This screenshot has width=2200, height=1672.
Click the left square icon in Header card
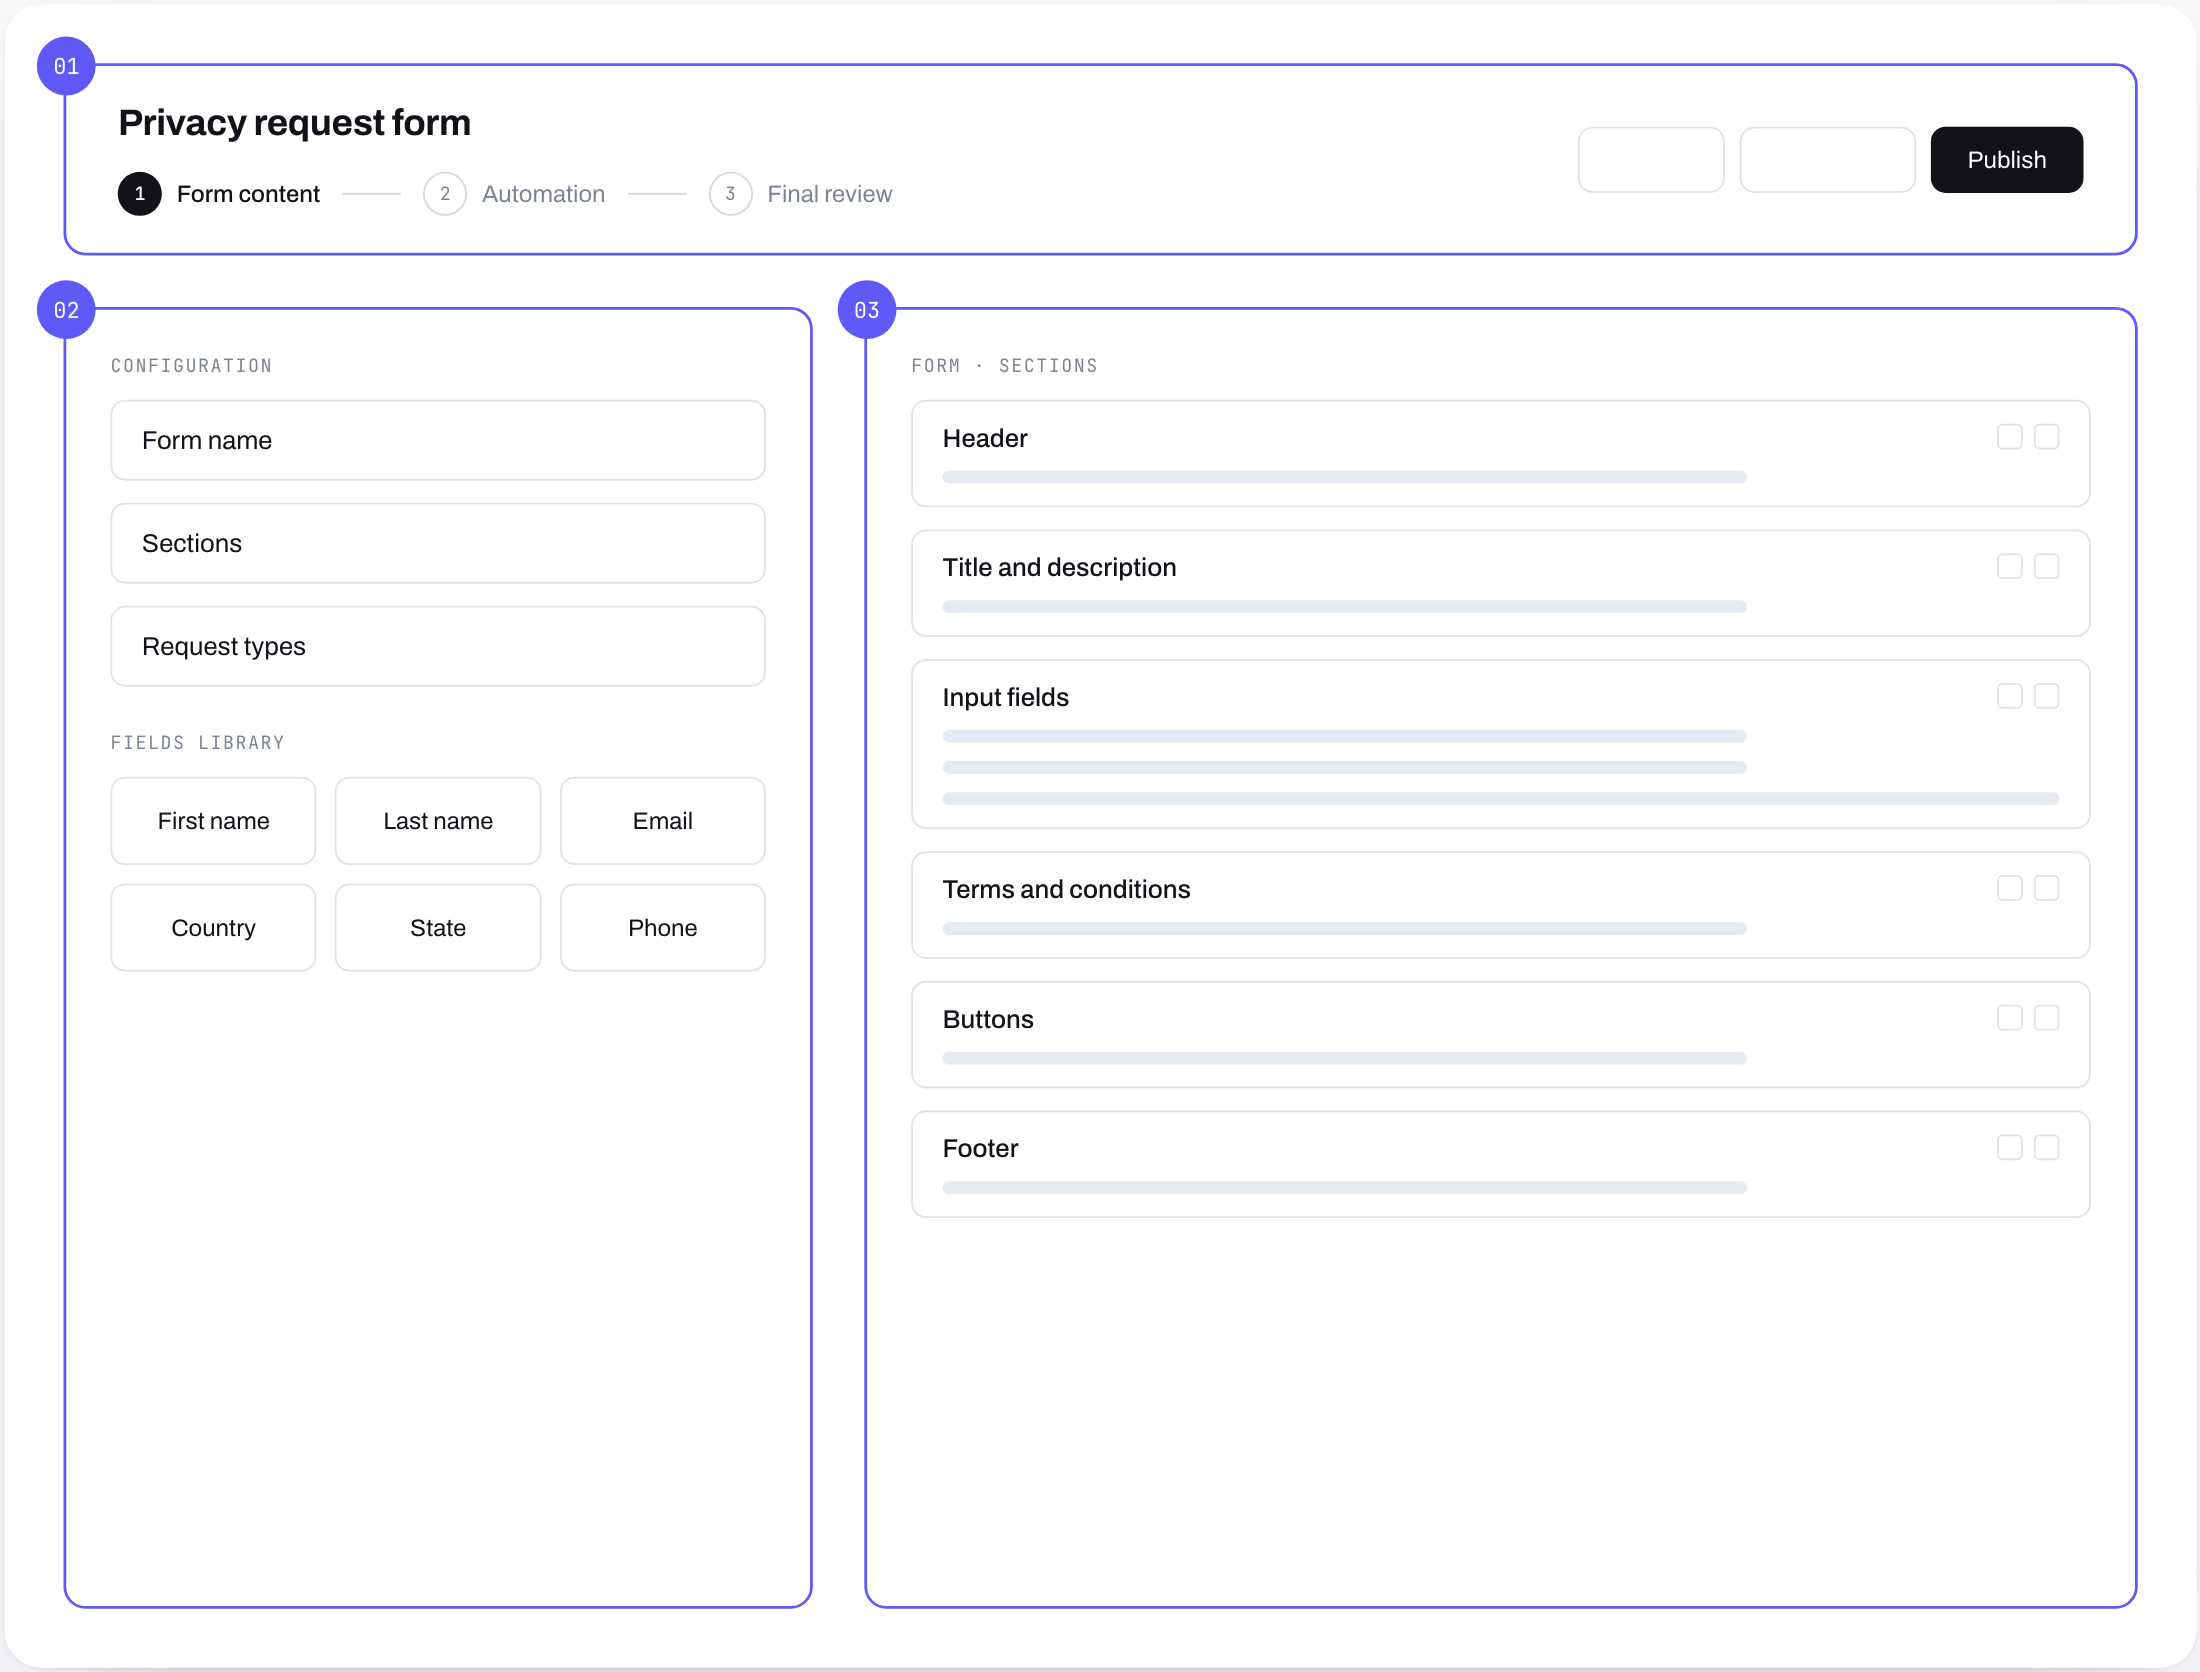2010,437
